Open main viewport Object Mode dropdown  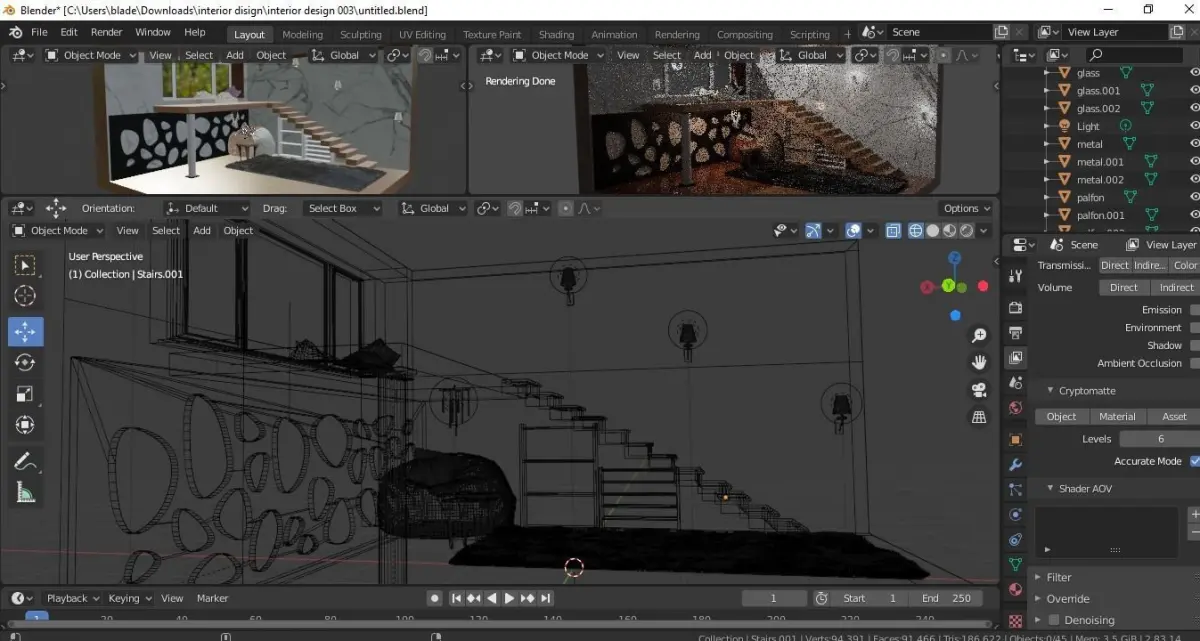click(x=59, y=231)
